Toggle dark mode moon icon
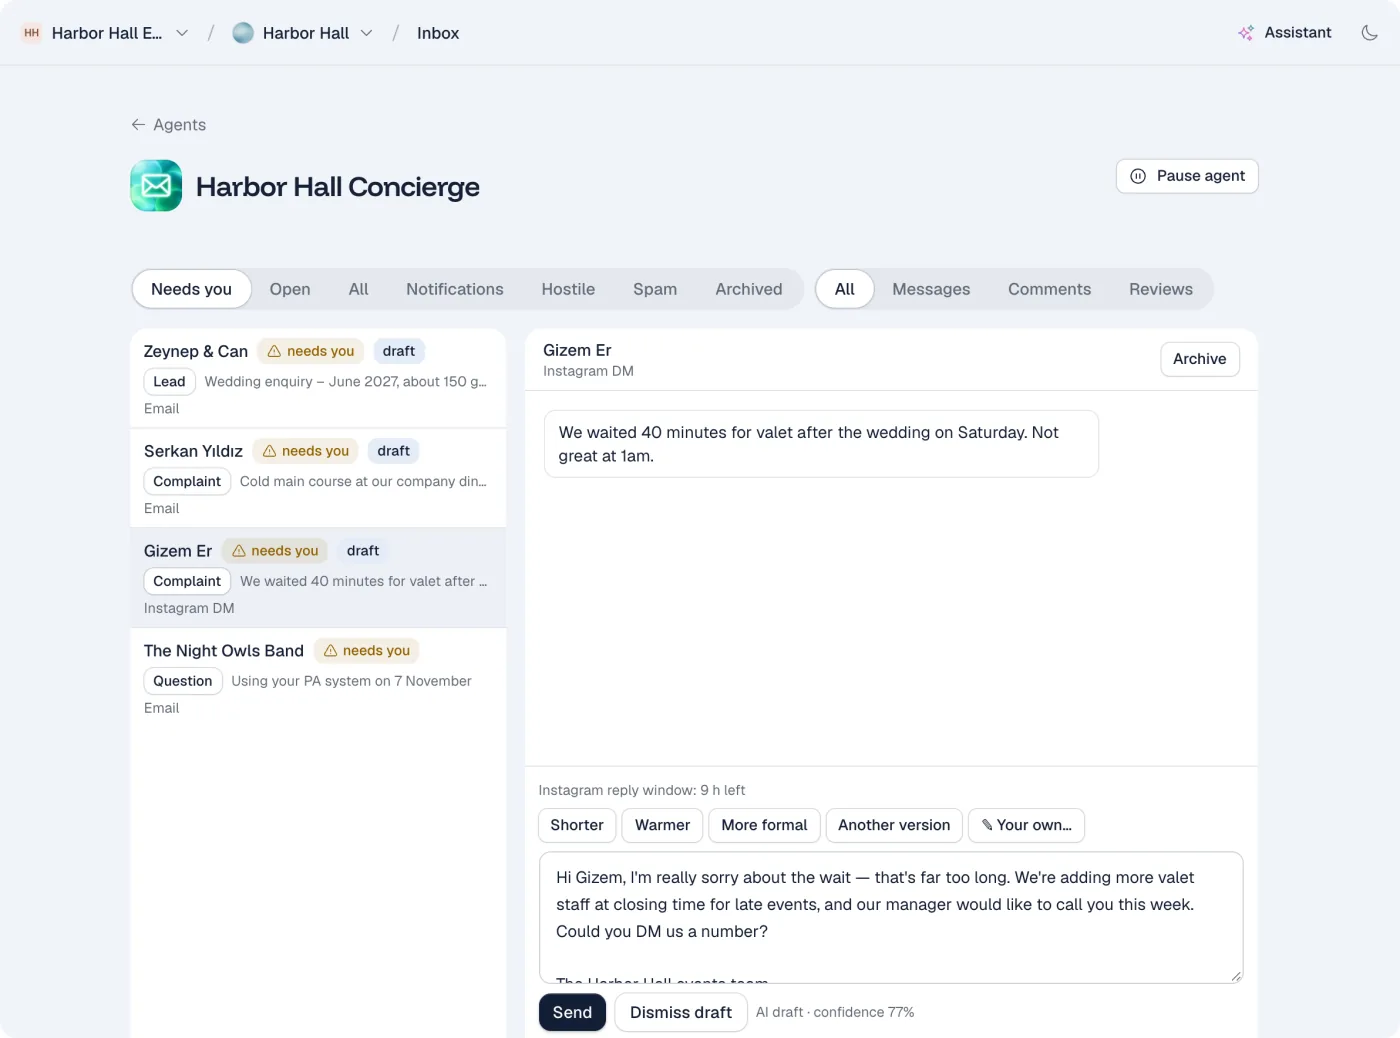This screenshot has height=1038, width=1400. (x=1369, y=33)
